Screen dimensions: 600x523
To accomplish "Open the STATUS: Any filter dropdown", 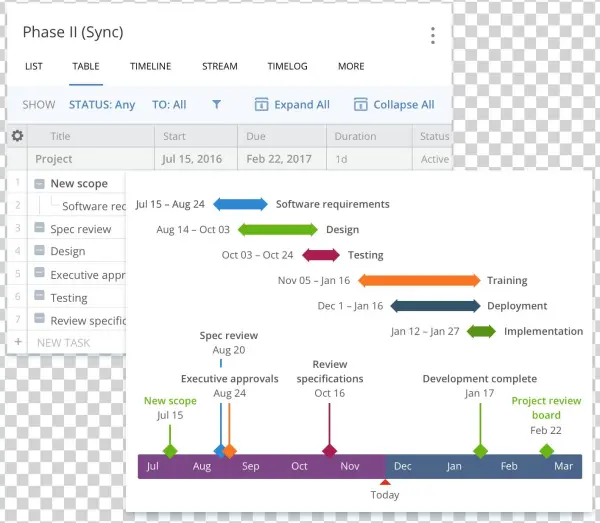I will click(101, 104).
